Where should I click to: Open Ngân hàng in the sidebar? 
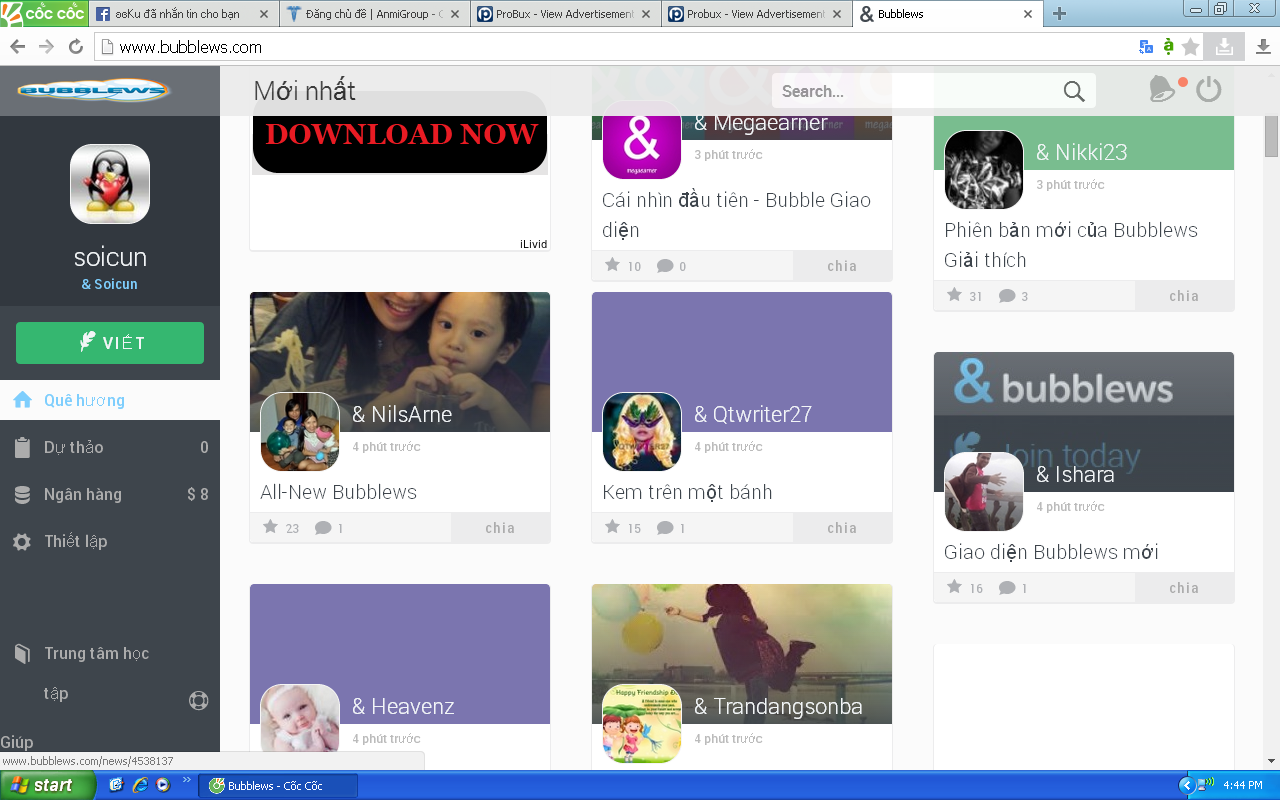click(110, 494)
